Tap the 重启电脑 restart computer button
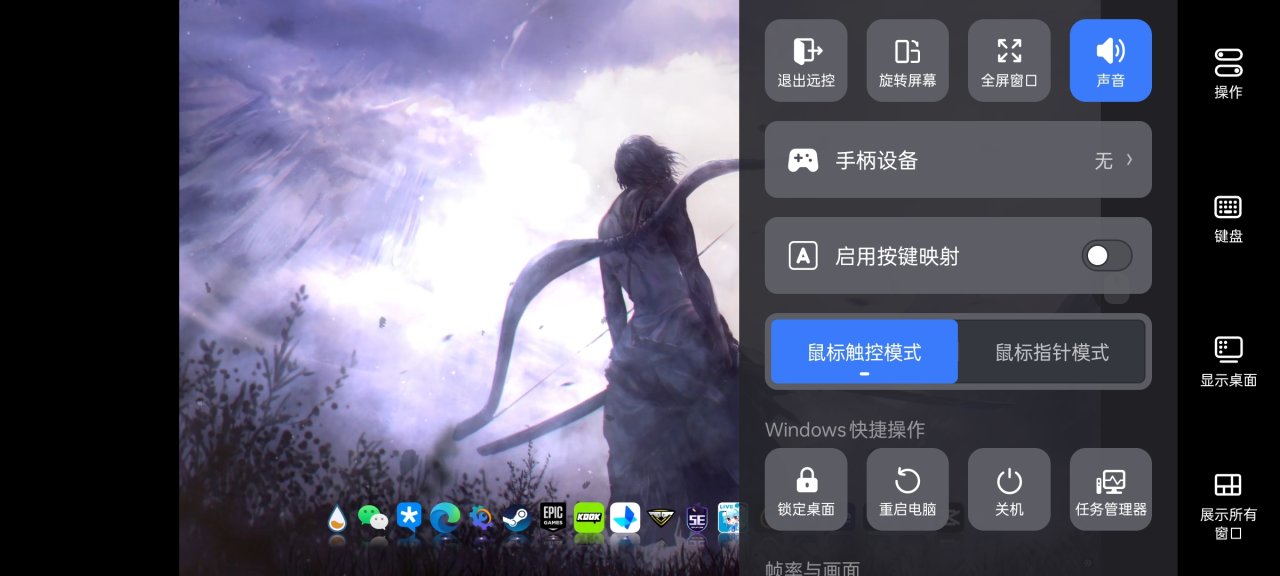 (x=908, y=489)
